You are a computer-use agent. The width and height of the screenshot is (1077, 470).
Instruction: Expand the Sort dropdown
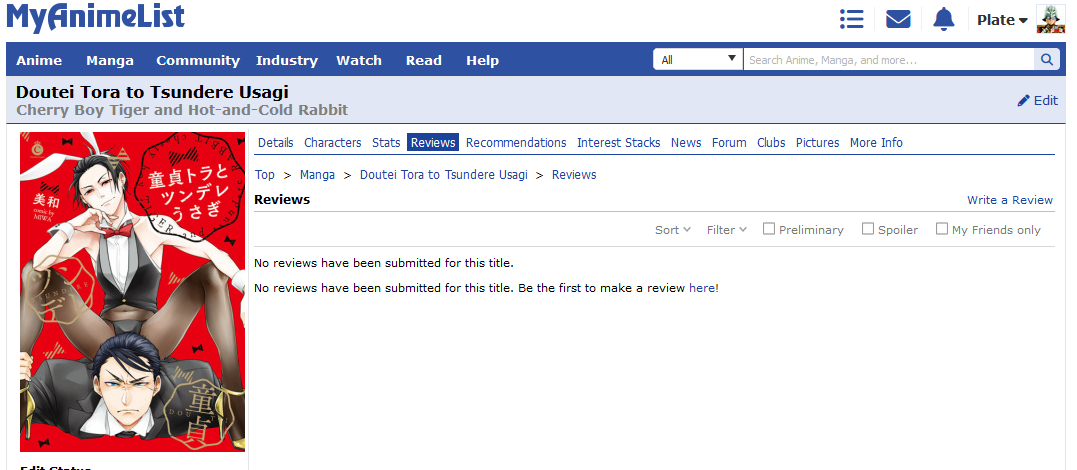point(672,230)
